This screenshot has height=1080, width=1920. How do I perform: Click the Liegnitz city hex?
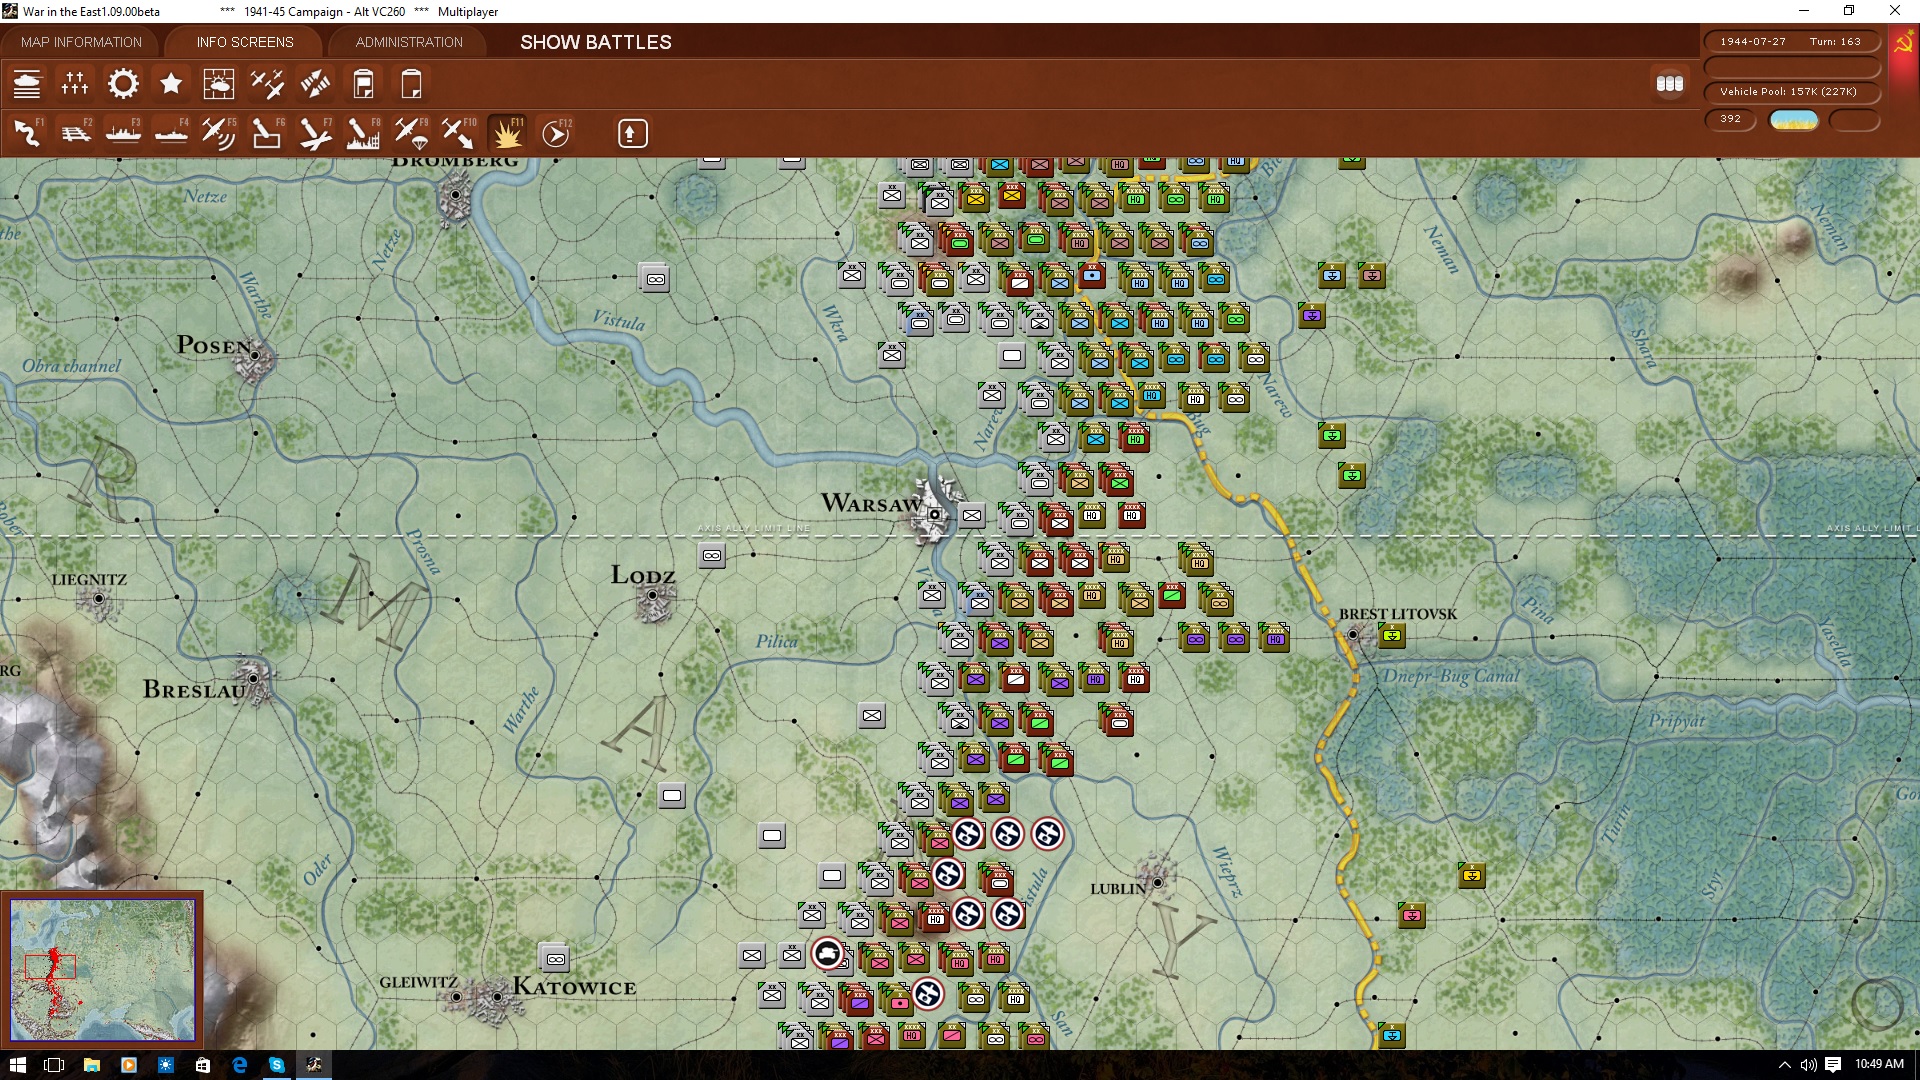pos(98,599)
